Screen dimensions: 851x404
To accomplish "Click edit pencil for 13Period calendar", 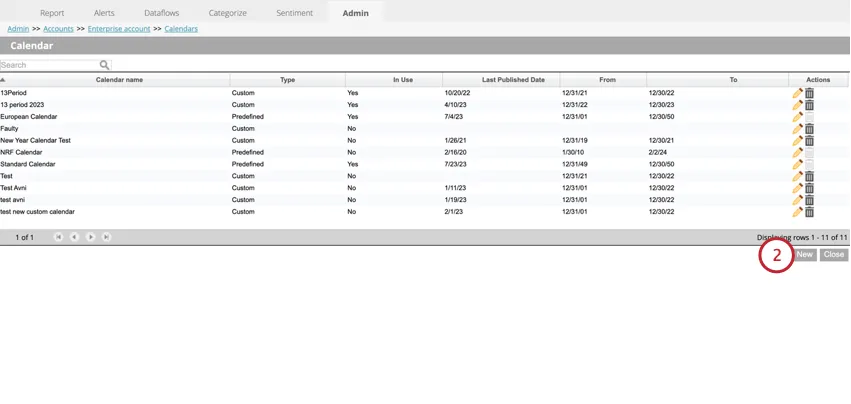I will pos(797,93).
